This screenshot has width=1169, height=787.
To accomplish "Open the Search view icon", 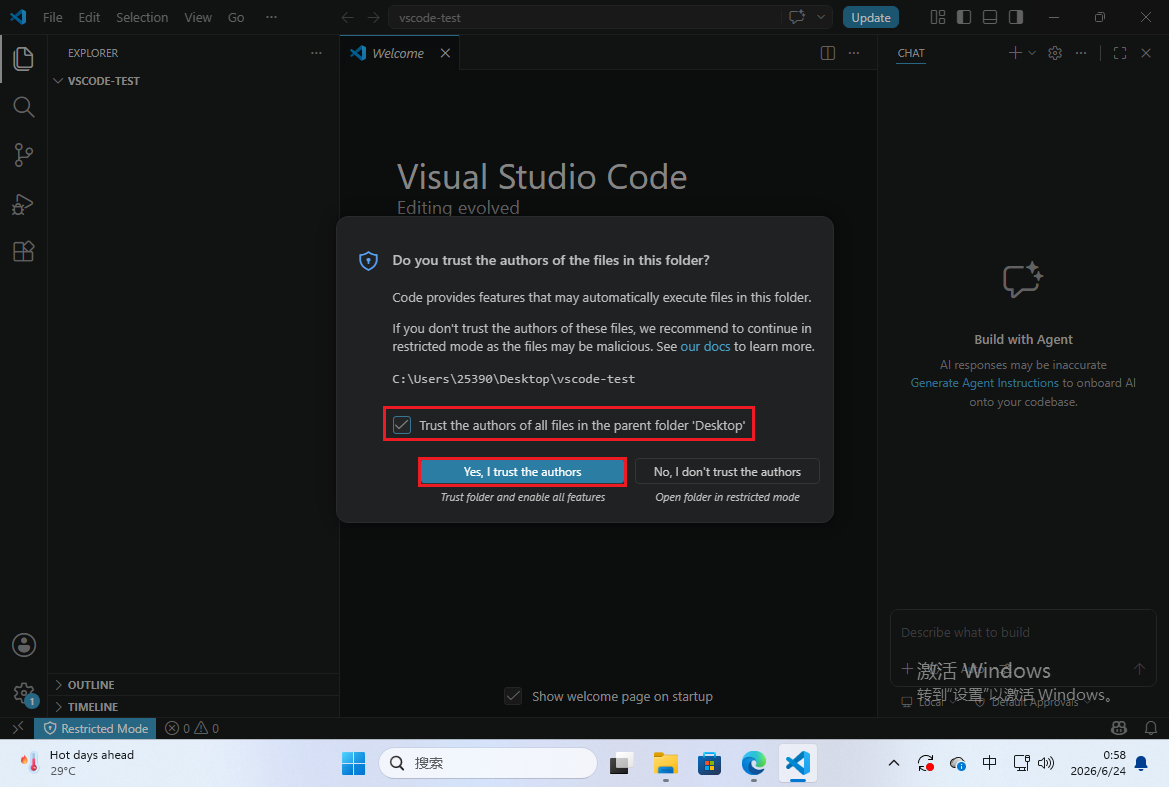I will (23, 107).
